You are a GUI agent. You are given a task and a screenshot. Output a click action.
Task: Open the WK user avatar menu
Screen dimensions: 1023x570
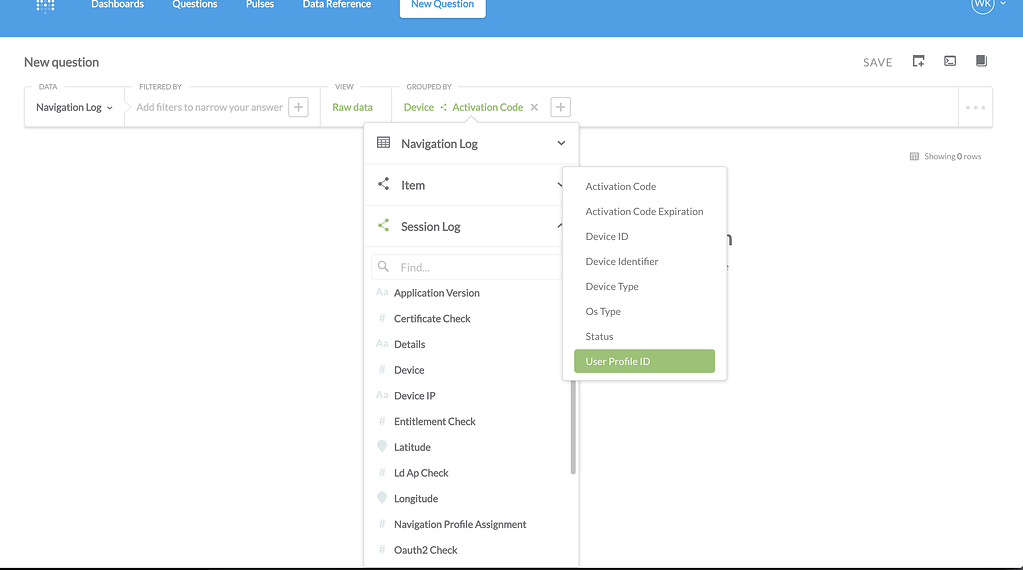(983, 5)
